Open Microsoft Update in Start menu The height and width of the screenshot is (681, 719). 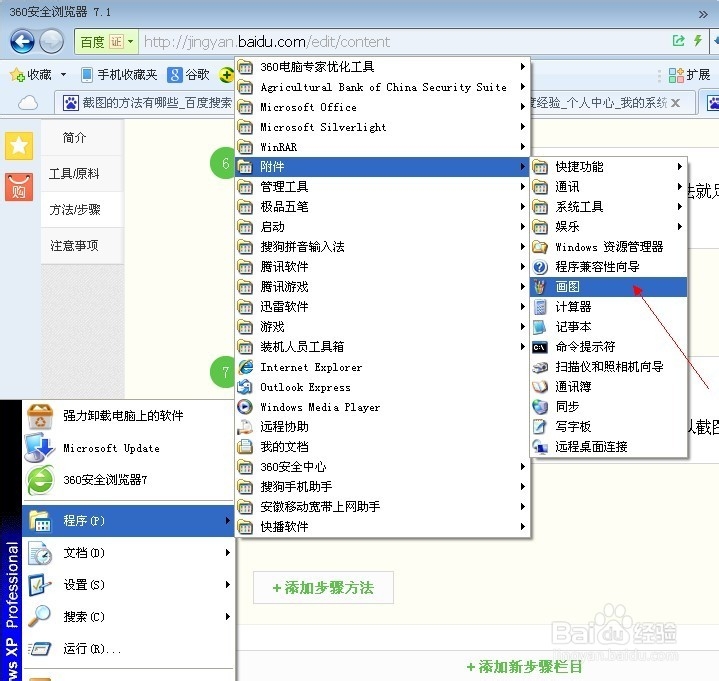tap(128, 448)
